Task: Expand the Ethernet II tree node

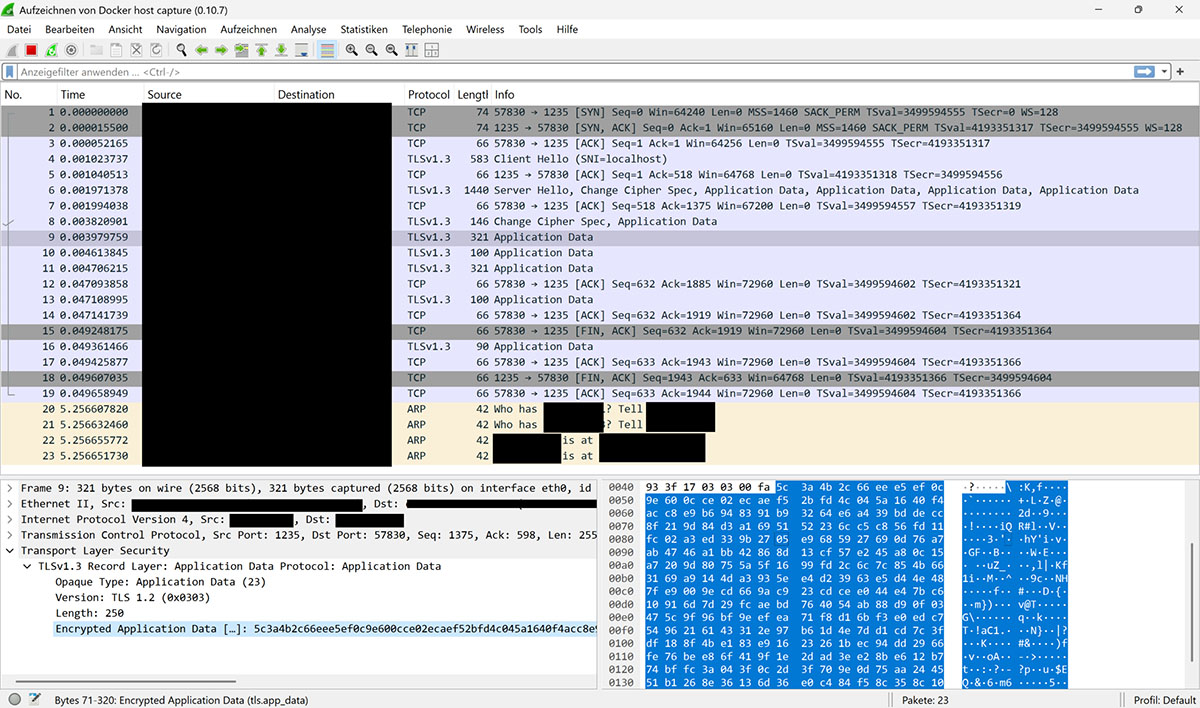Action: 10,503
